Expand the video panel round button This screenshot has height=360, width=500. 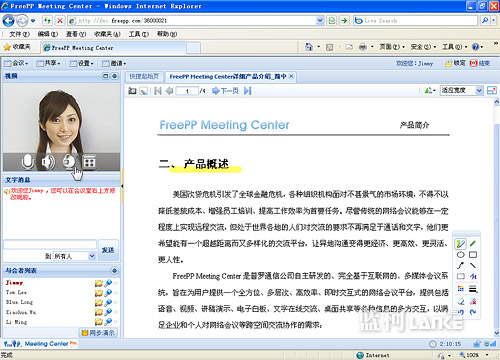click(x=114, y=76)
